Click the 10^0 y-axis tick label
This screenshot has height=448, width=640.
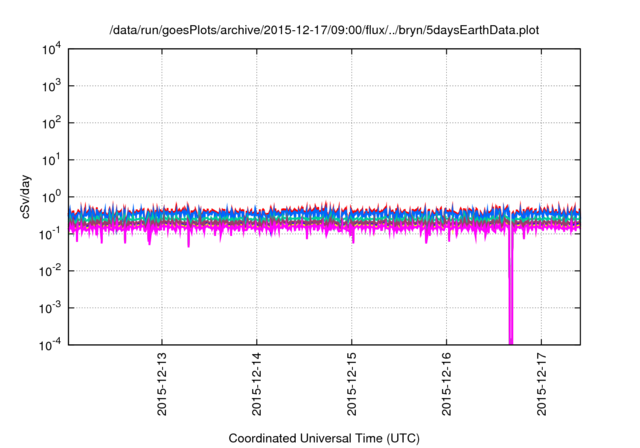click(x=51, y=197)
